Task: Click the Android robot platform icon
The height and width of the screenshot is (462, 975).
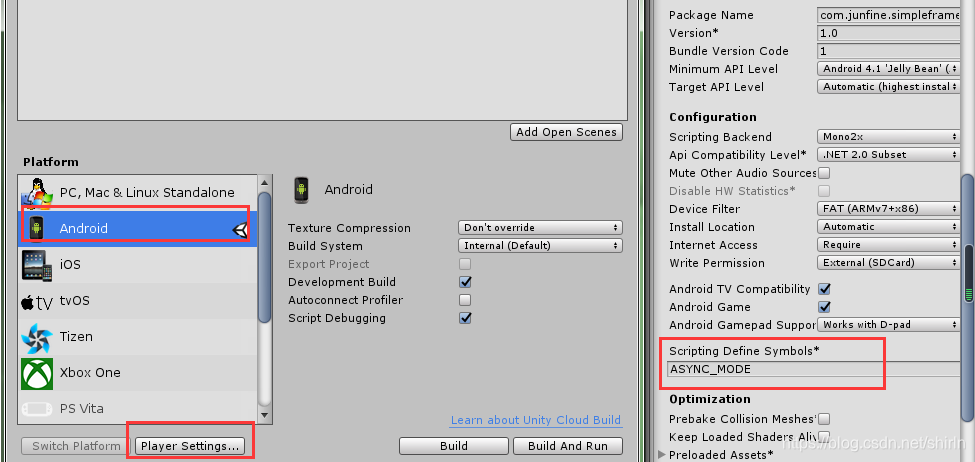Action: click(36, 228)
